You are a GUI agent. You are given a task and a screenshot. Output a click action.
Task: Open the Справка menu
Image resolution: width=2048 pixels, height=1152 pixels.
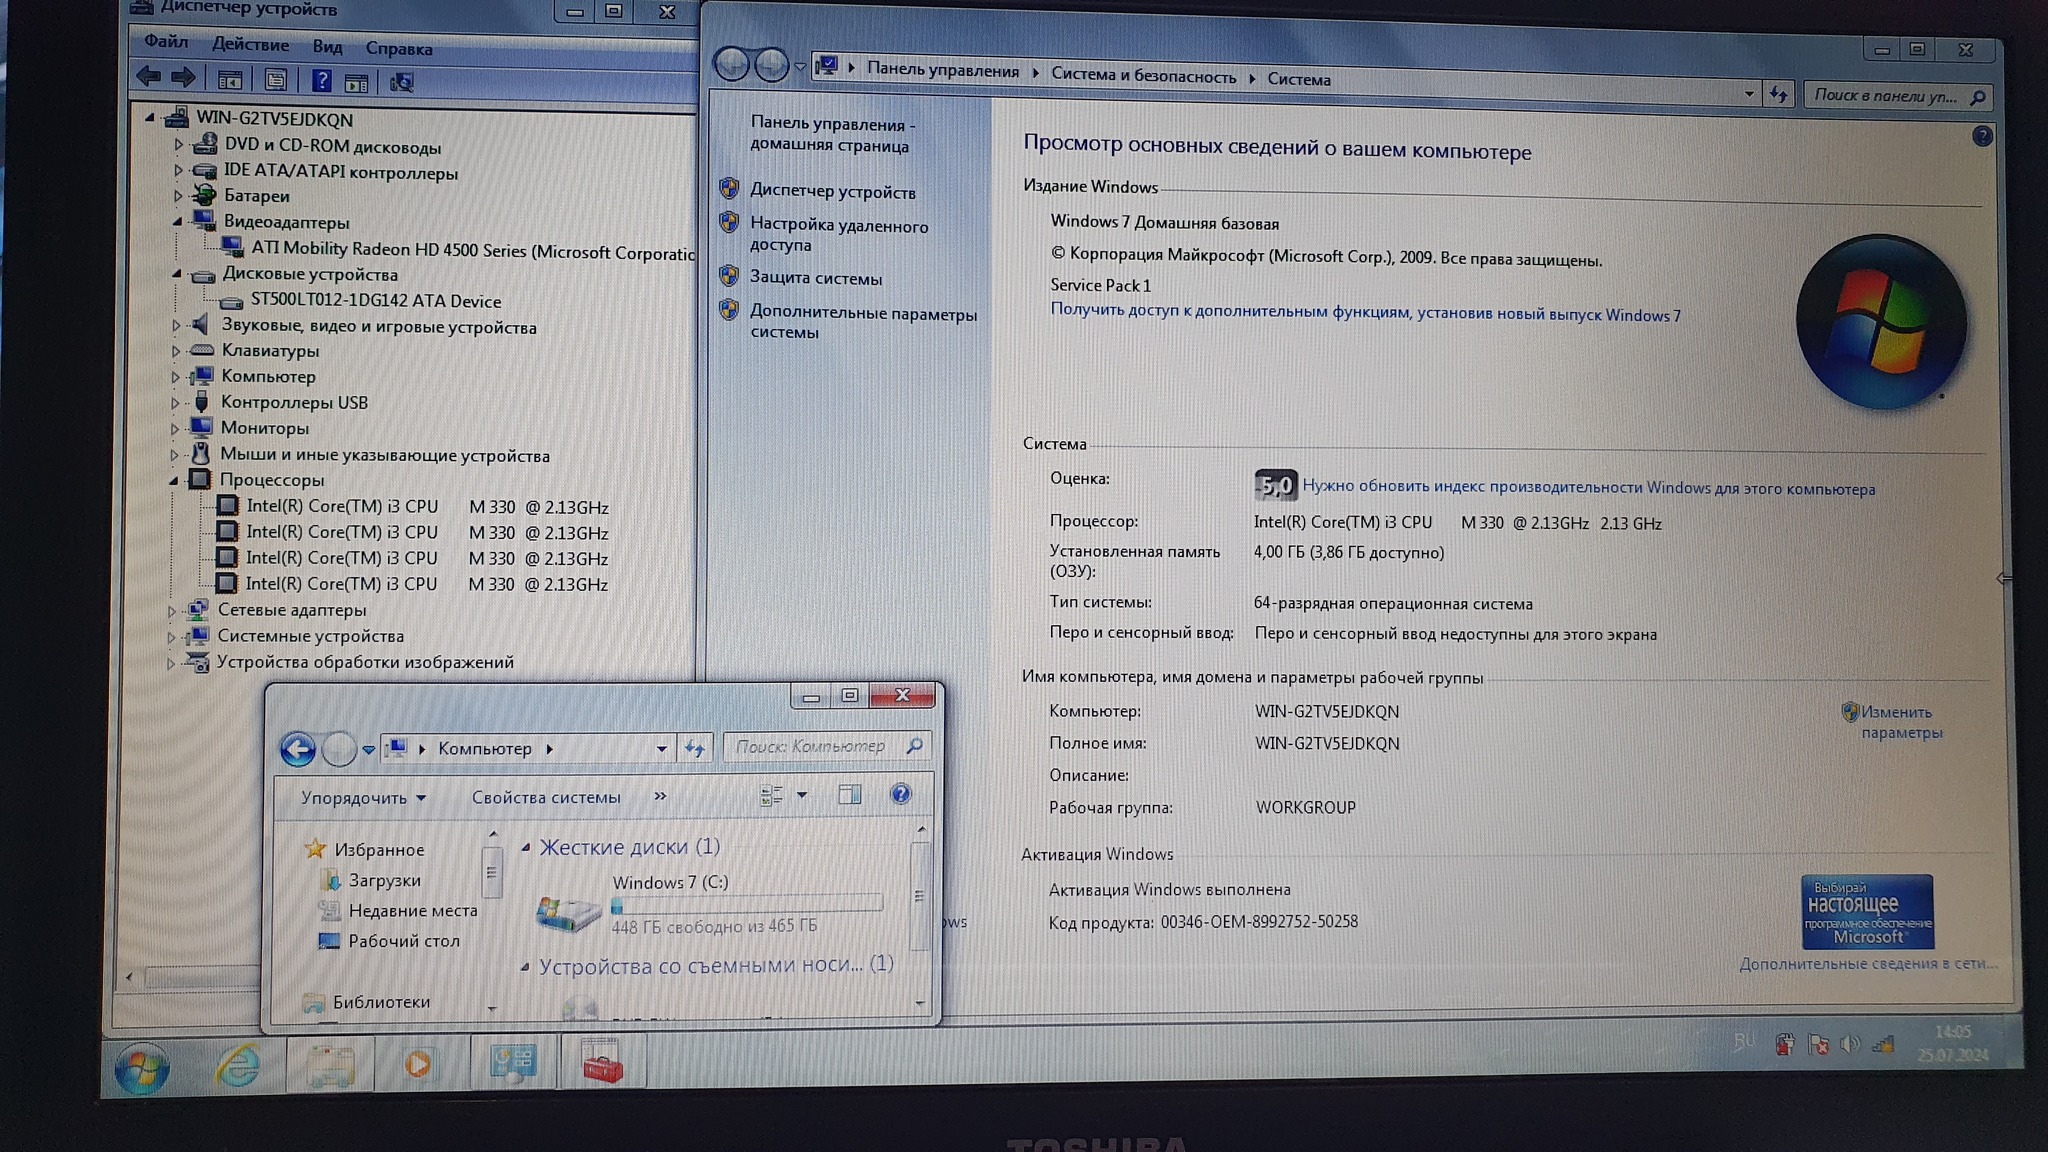399,49
